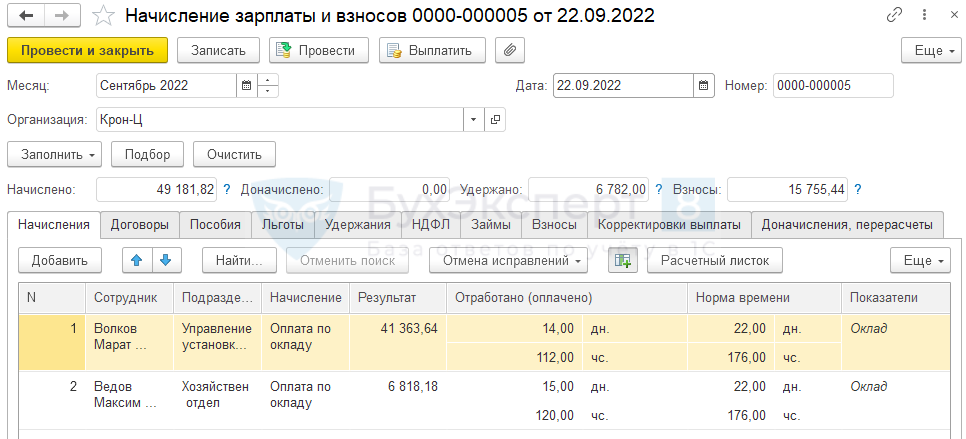Viewport: 966px width, 439px height.
Task: Add document to favorites with star icon
Action: [x=103, y=16]
